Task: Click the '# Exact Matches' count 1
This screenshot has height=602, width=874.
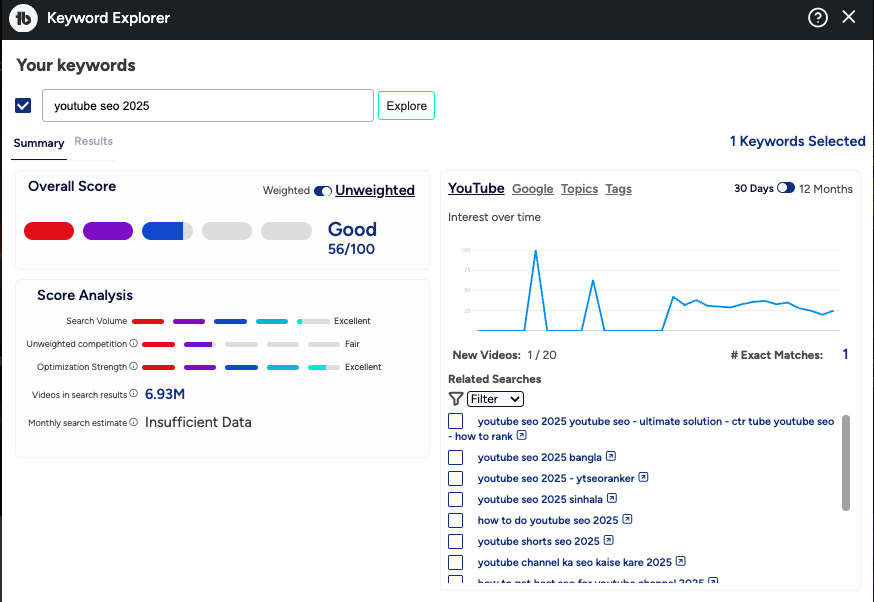Action: point(845,354)
